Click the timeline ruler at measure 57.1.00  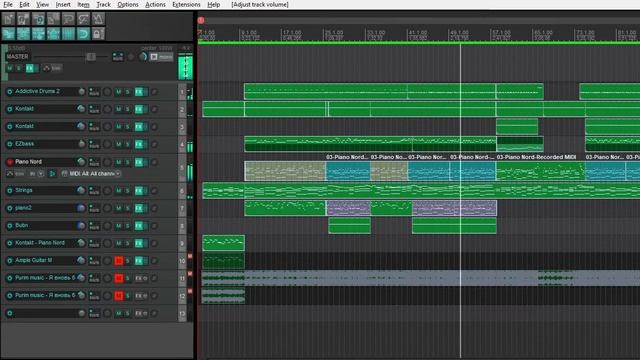click(500, 34)
